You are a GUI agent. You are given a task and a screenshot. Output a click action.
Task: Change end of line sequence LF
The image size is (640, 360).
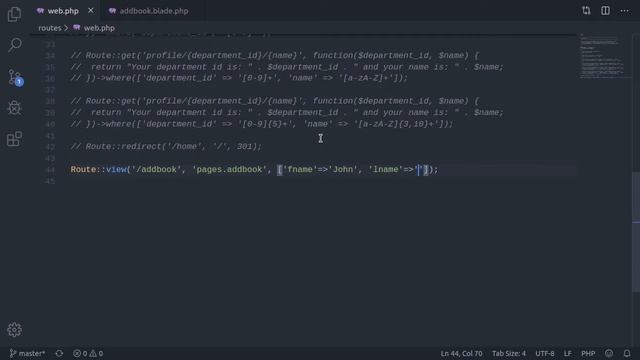[567, 353]
